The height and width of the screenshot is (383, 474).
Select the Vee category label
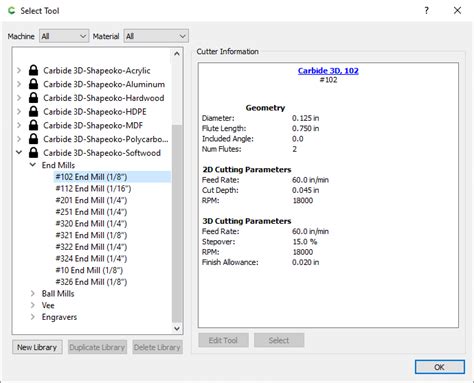[x=48, y=305]
